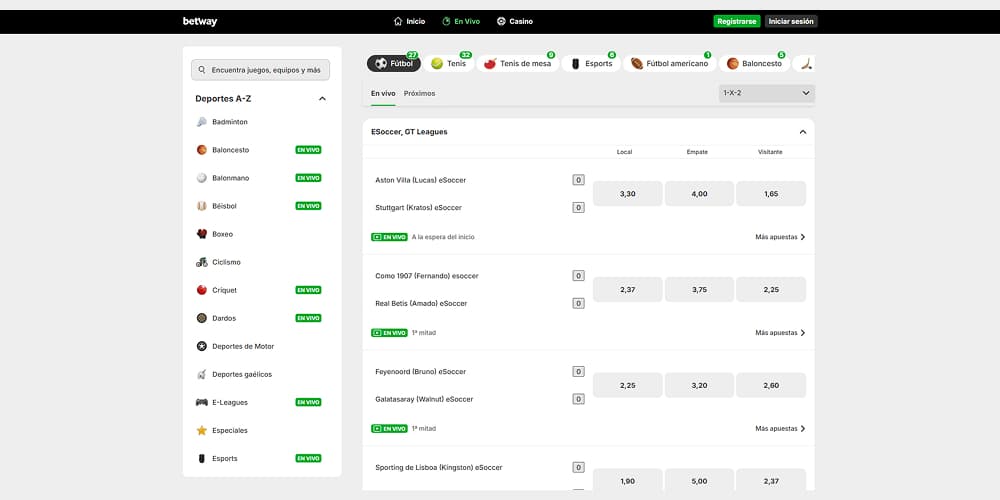Go to En Vivo section

click(x=461, y=22)
